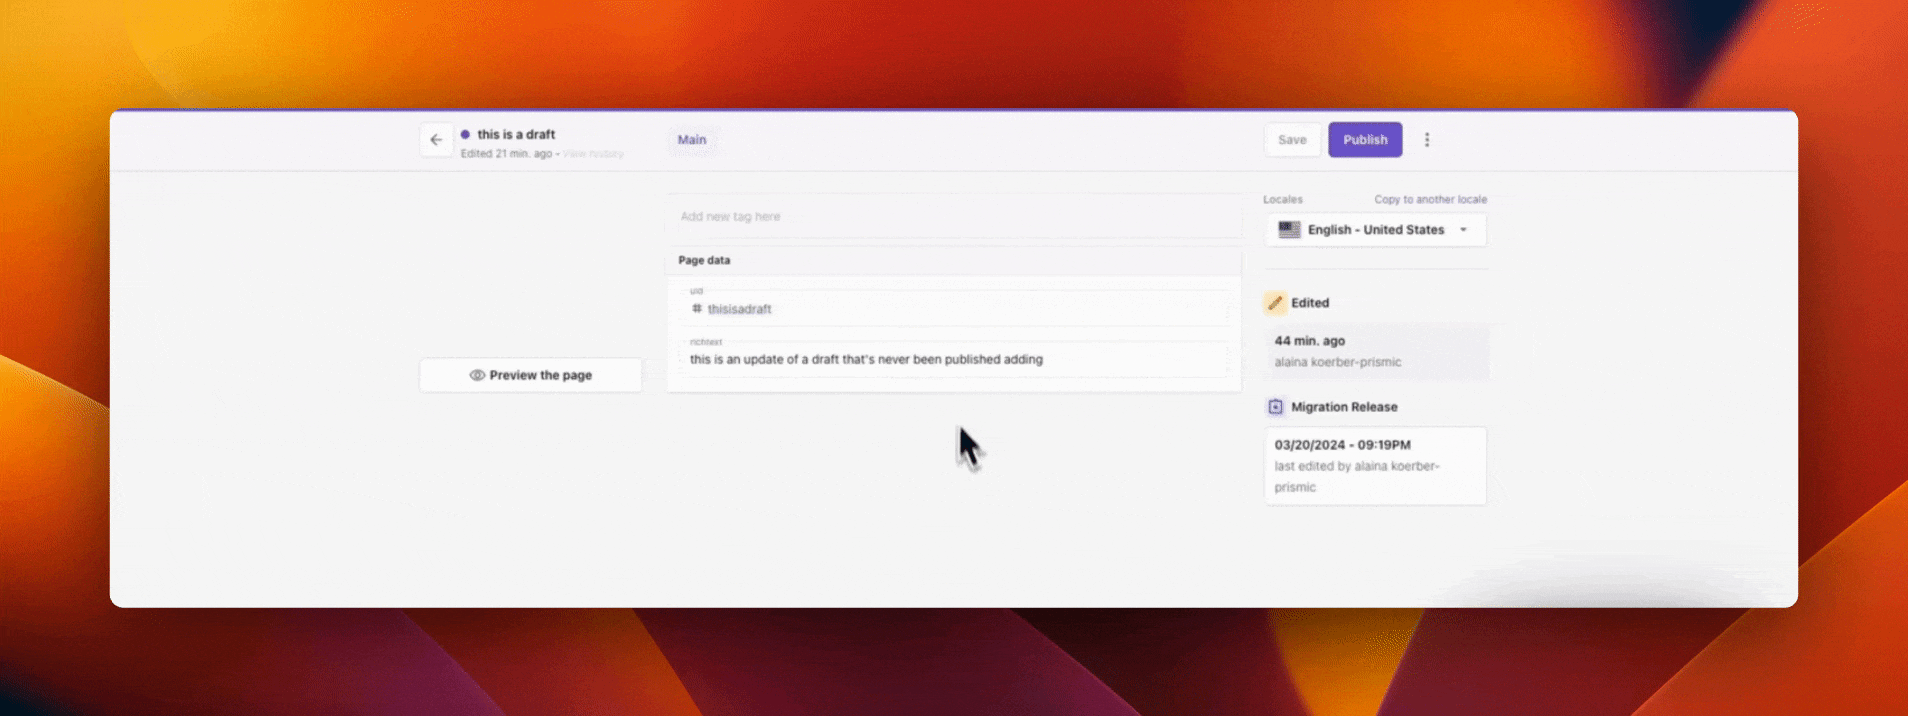Click the pencil Edited status icon
This screenshot has height=716, width=1908.
click(x=1275, y=303)
